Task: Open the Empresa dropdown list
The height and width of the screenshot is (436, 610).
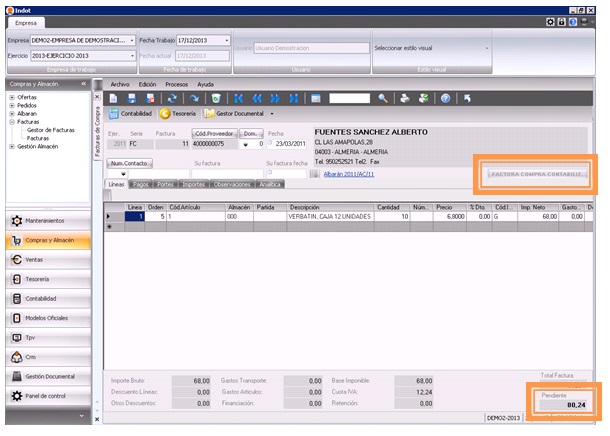Action: (132, 41)
